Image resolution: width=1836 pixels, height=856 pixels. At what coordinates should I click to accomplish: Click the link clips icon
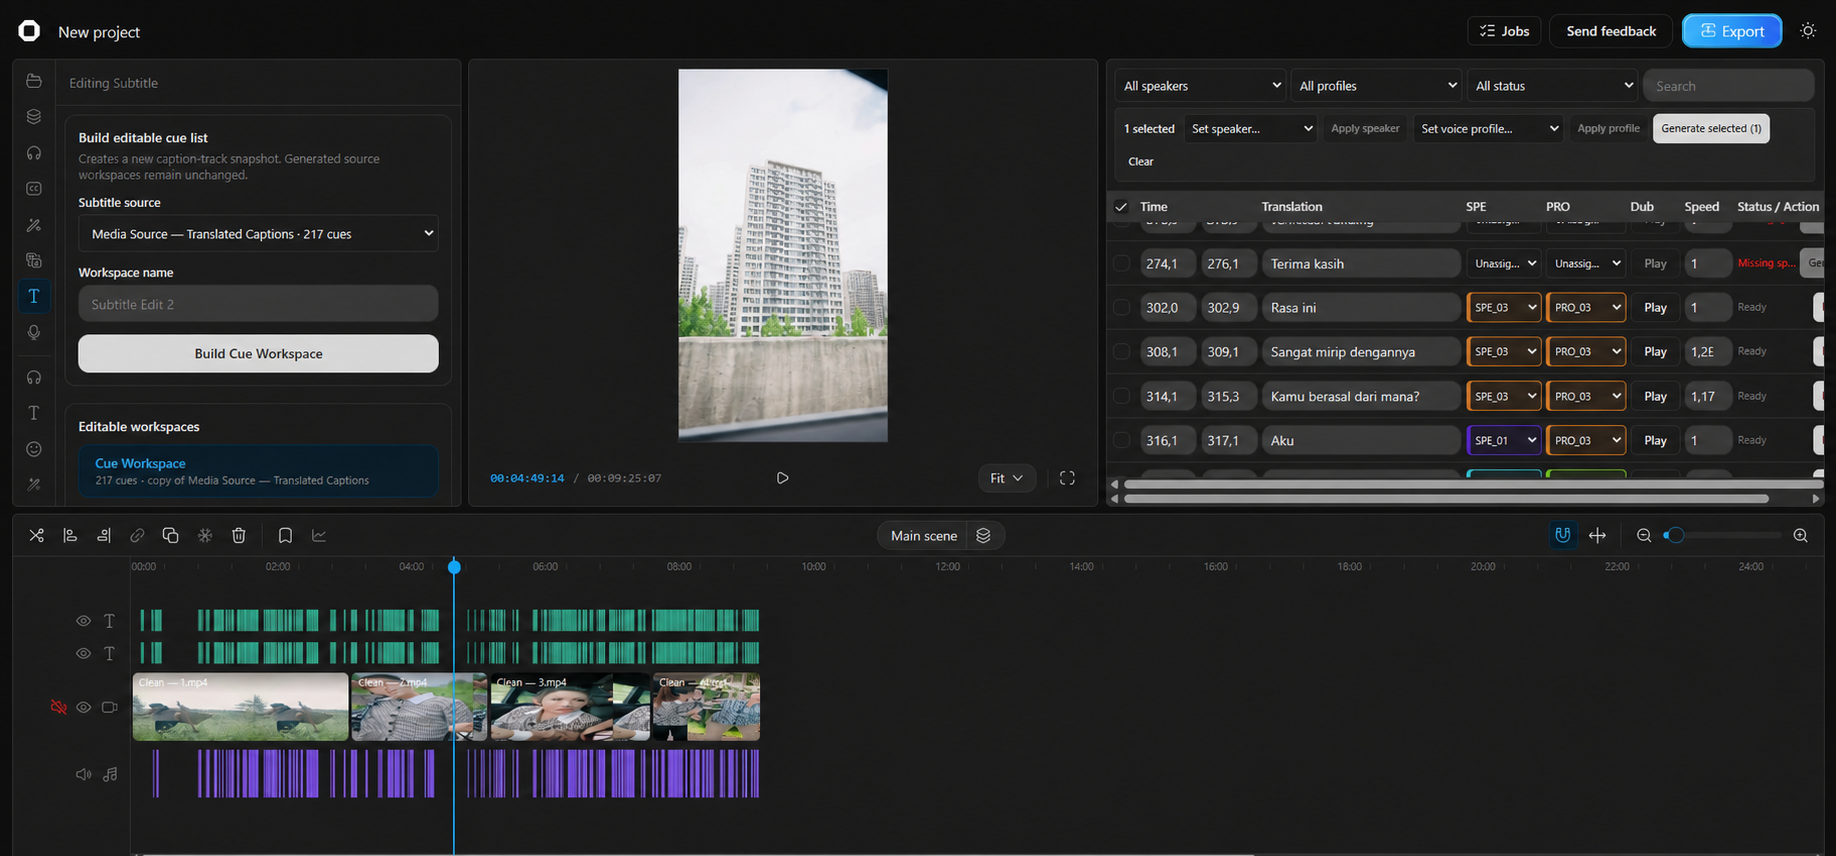(x=137, y=535)
